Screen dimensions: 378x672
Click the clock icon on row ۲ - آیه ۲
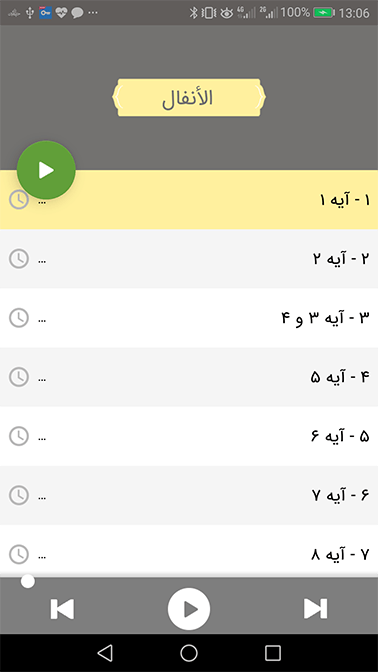click(x=19, y=259)
